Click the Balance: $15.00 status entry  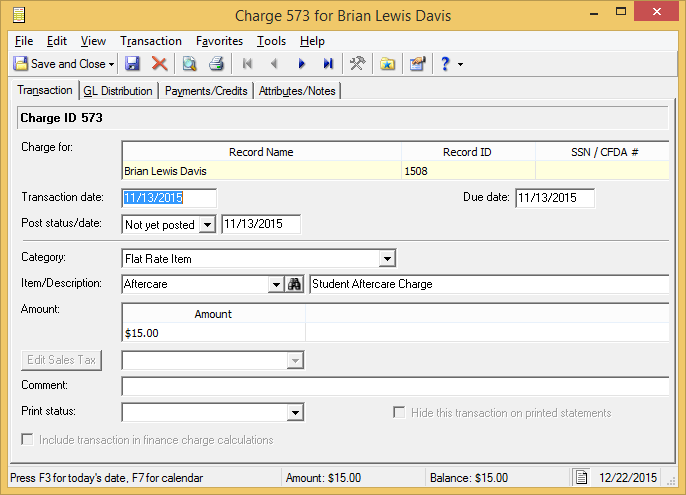tap(469, 477)
